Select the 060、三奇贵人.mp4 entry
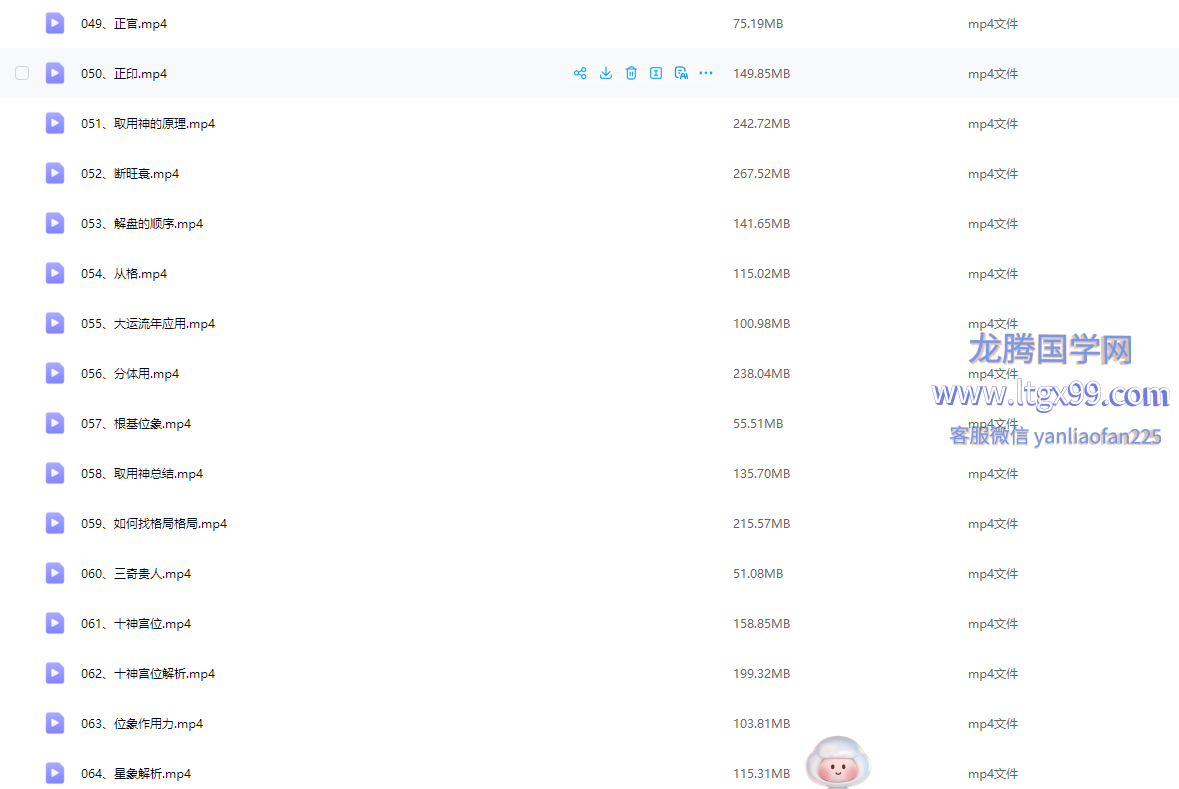The width and height of the screenshot is (1179, 789). pyautogui.click(x=136, y=574)
